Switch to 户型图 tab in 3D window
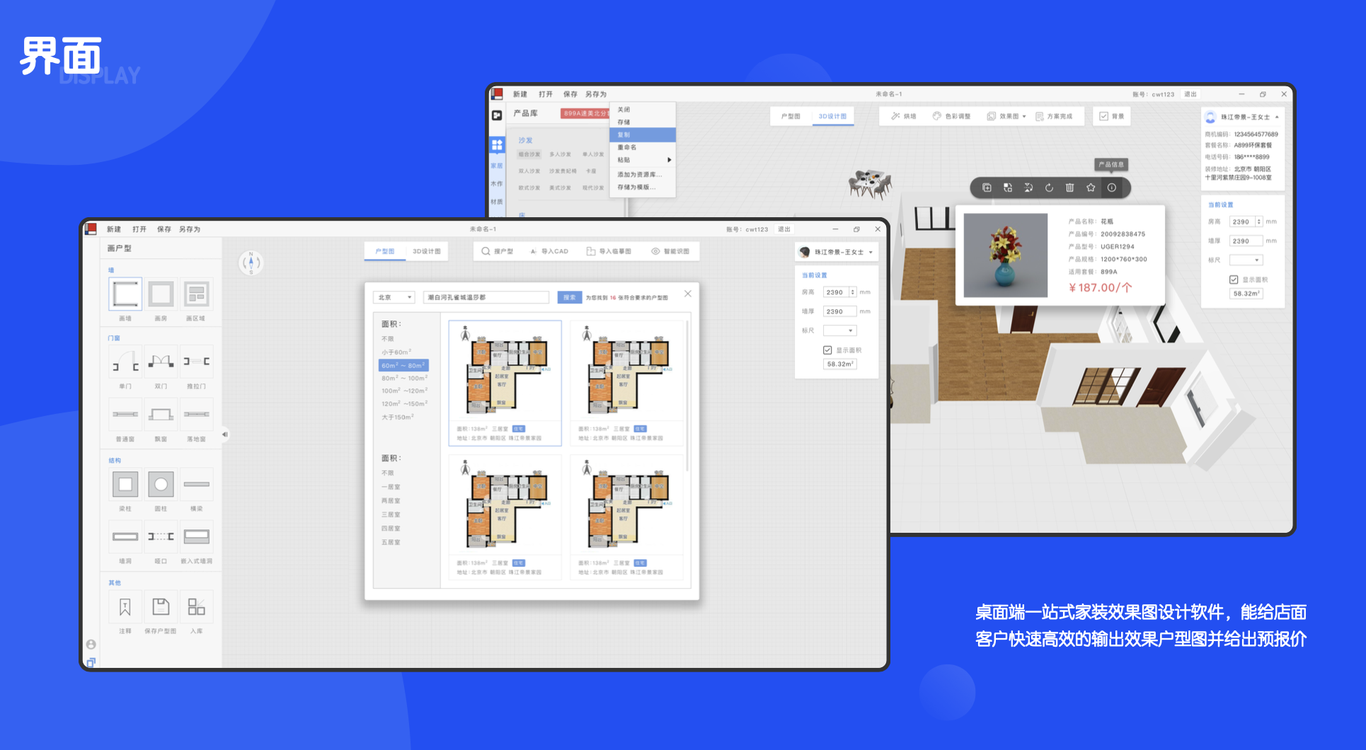The image size is (1366, 750). coord(791,116)
